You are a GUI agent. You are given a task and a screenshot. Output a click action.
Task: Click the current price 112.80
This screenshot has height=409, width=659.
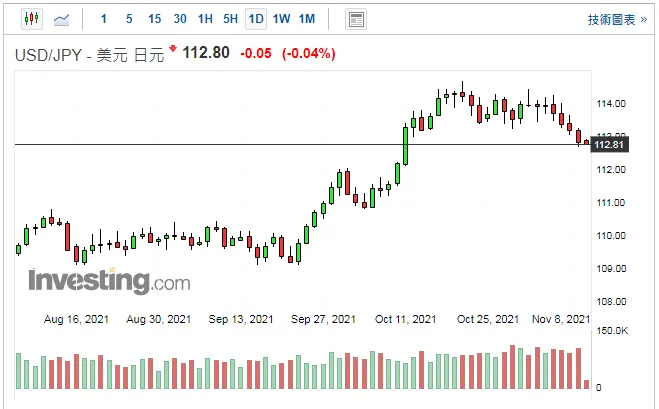coord(206,53)
